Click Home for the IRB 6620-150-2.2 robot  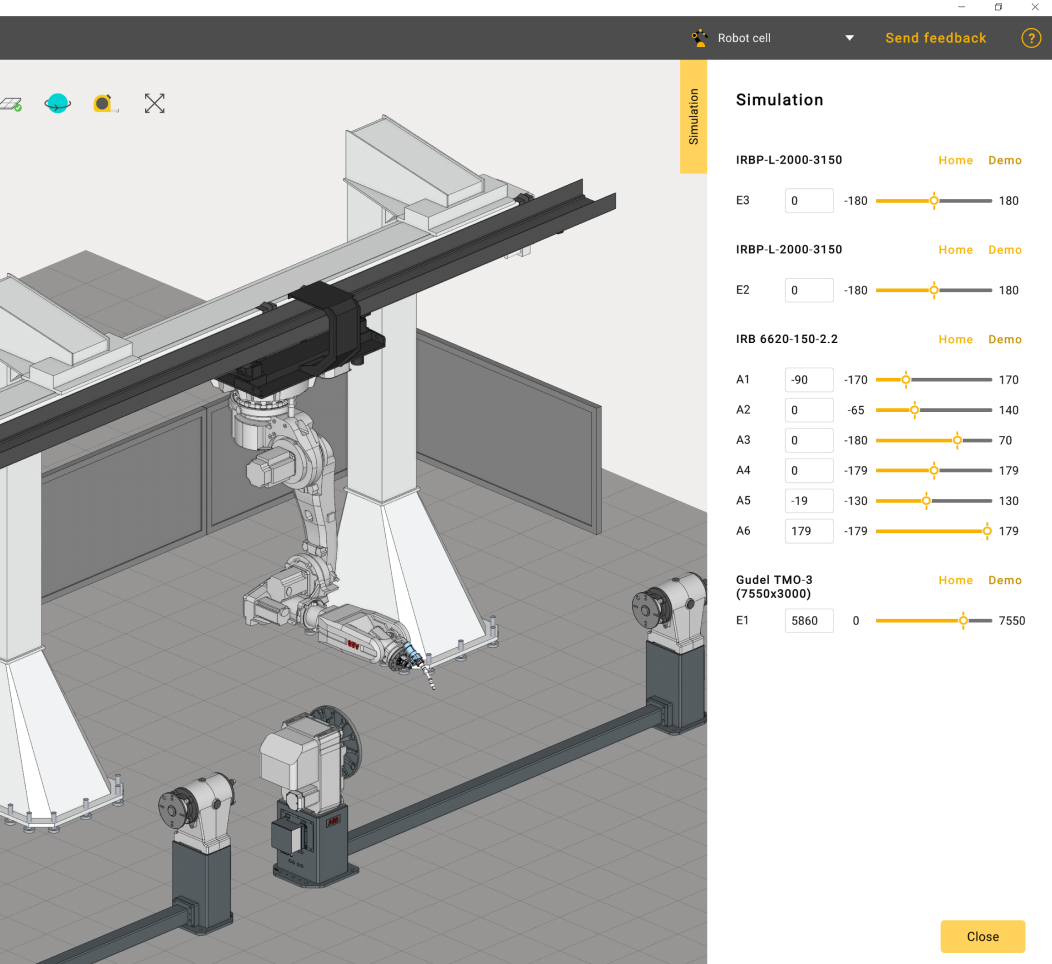click(955, 340)
